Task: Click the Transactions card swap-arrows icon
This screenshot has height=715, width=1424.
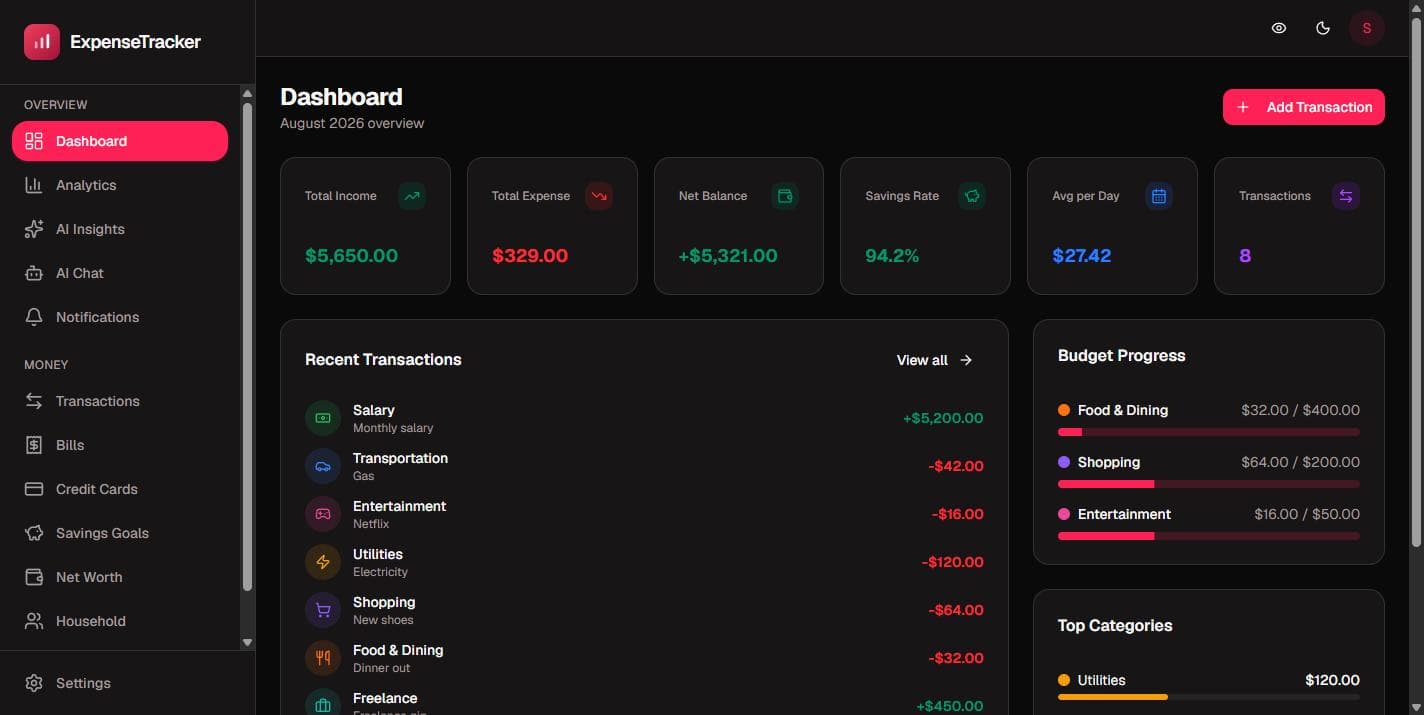Action: pos(1346,196)
